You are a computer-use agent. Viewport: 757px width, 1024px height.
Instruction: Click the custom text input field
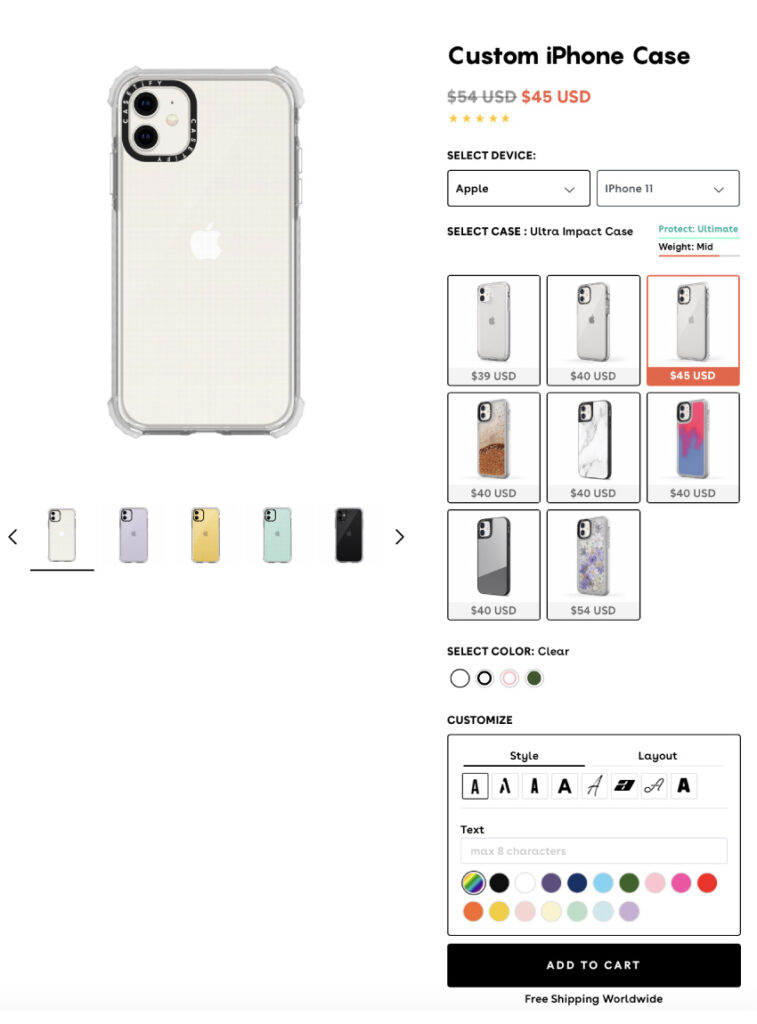pos(594,851)
